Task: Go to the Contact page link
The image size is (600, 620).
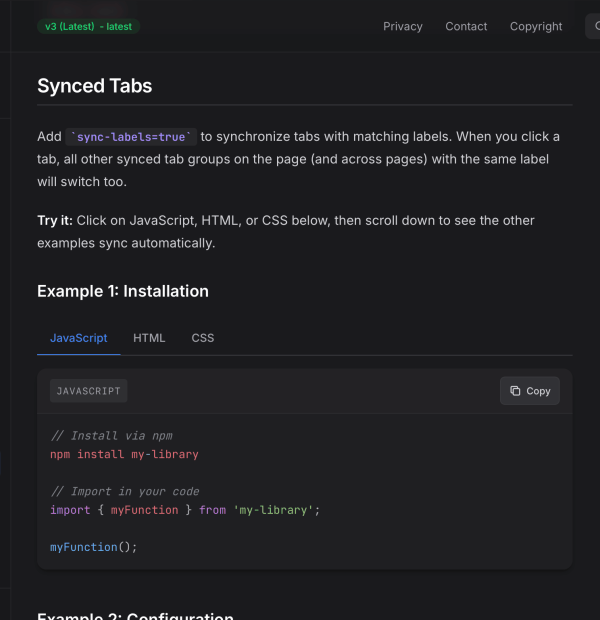Action: (466, 26)
